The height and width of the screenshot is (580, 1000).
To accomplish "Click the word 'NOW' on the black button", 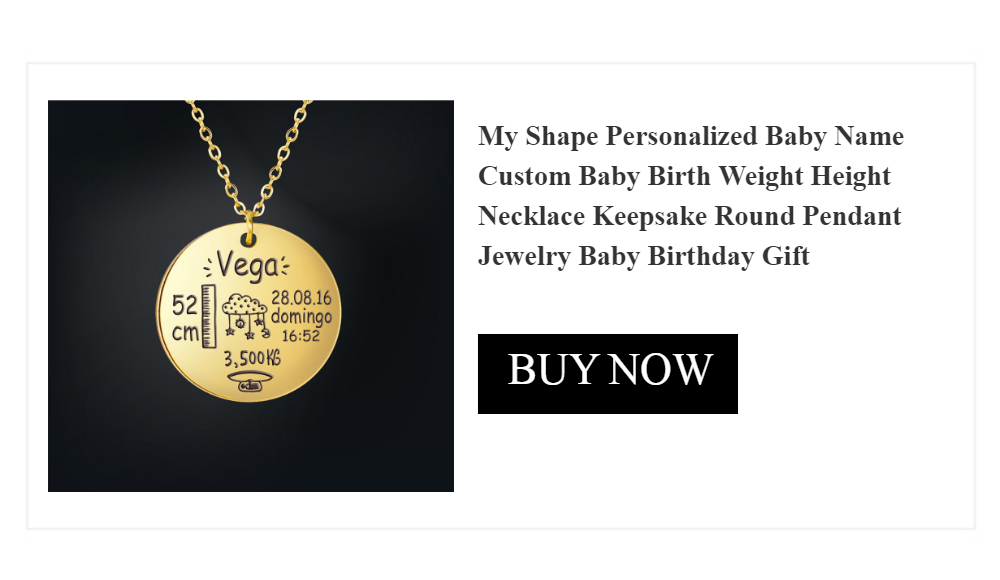I will click(x=661, y=370).
